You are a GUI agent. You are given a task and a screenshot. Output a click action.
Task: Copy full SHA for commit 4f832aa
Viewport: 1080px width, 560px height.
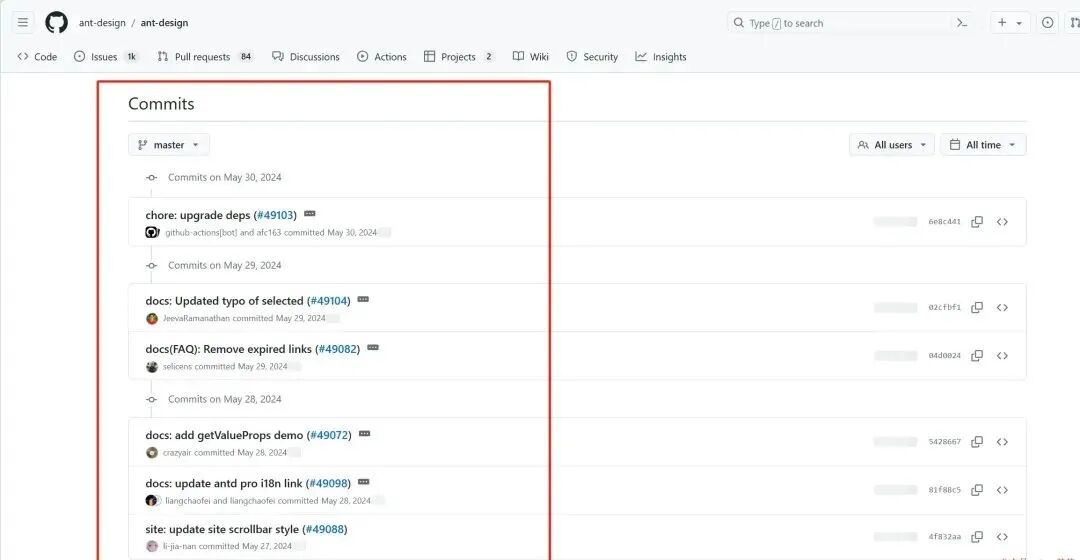[x=977, y=537]
